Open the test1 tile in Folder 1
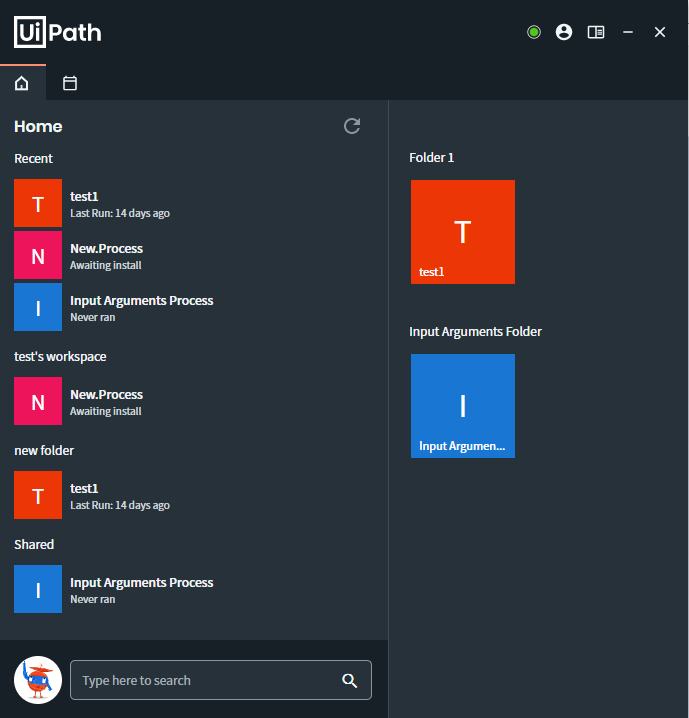This screenshot has height=718, width=689. (463, 232)
